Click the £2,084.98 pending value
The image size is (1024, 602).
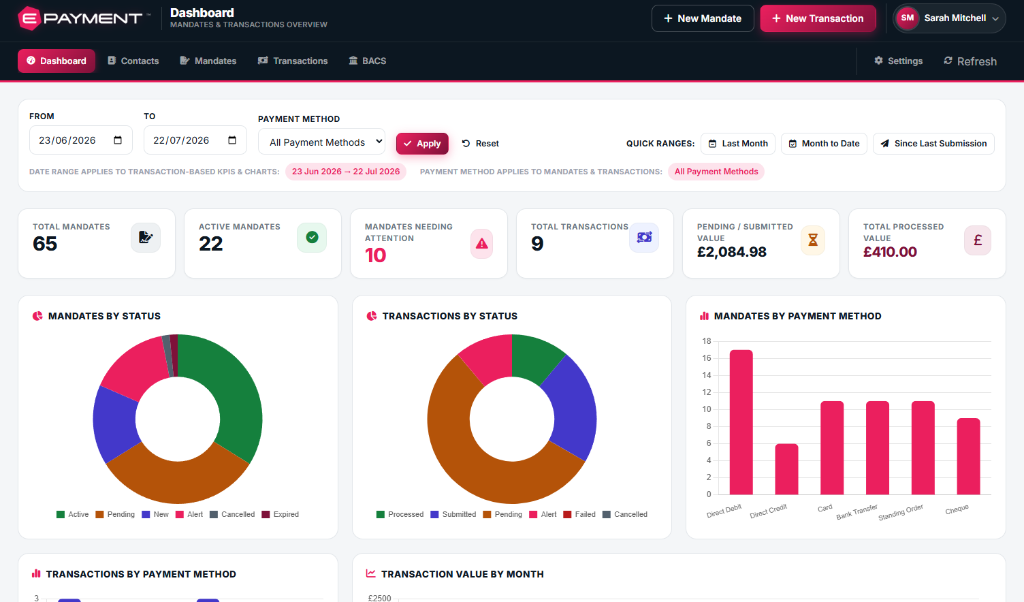click(x=731, y=252)
